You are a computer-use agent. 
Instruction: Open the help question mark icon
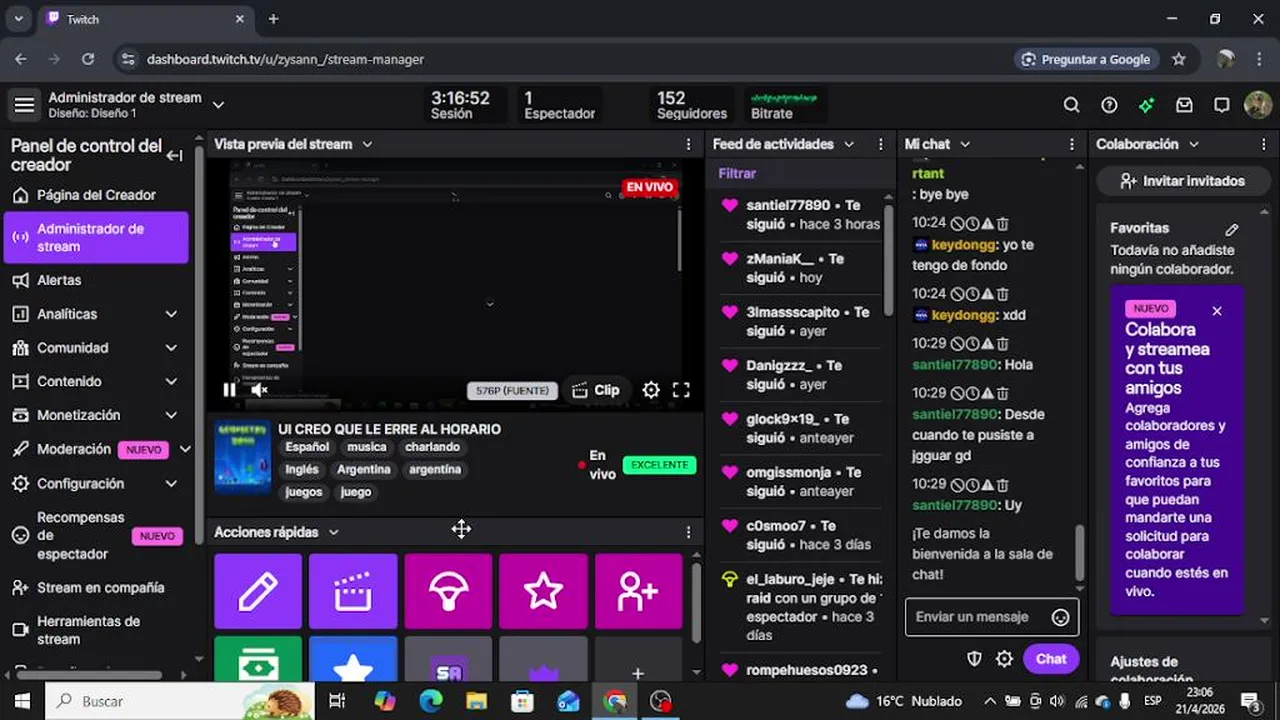(1109, 105)
